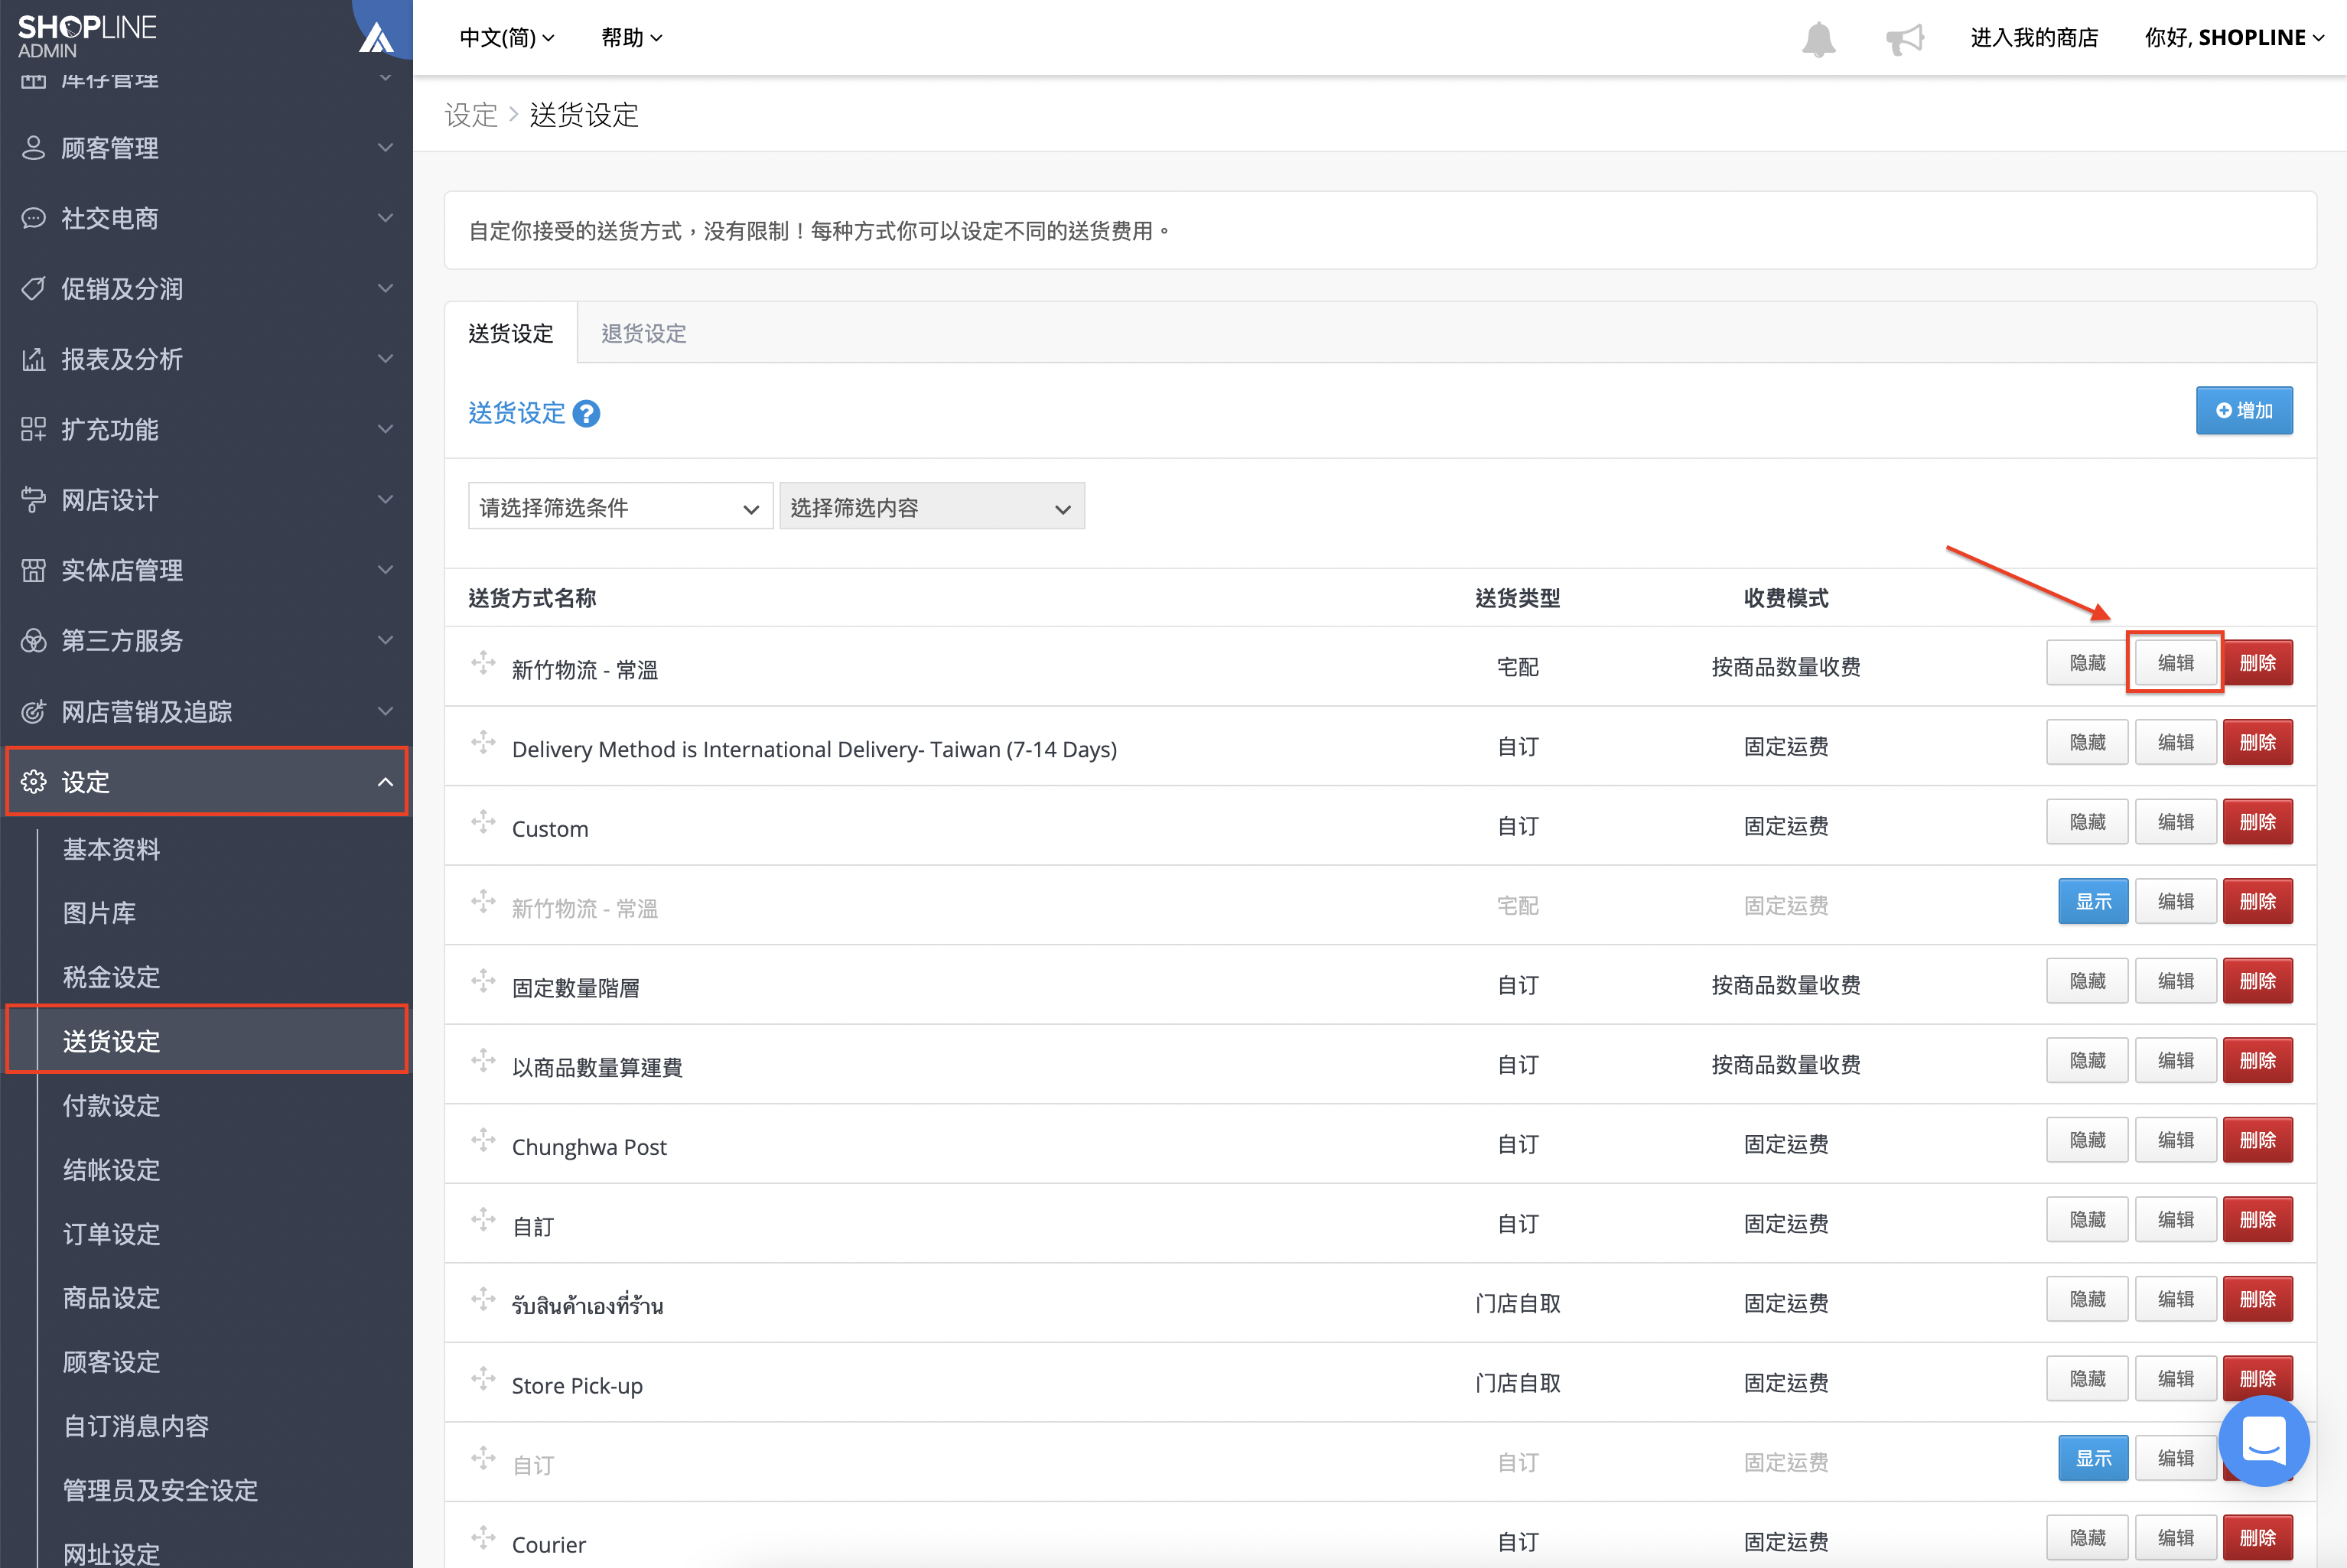The image size is (2347, 1568).
Task: Hide the Custom delivery method
Action: click(2087, 822)
